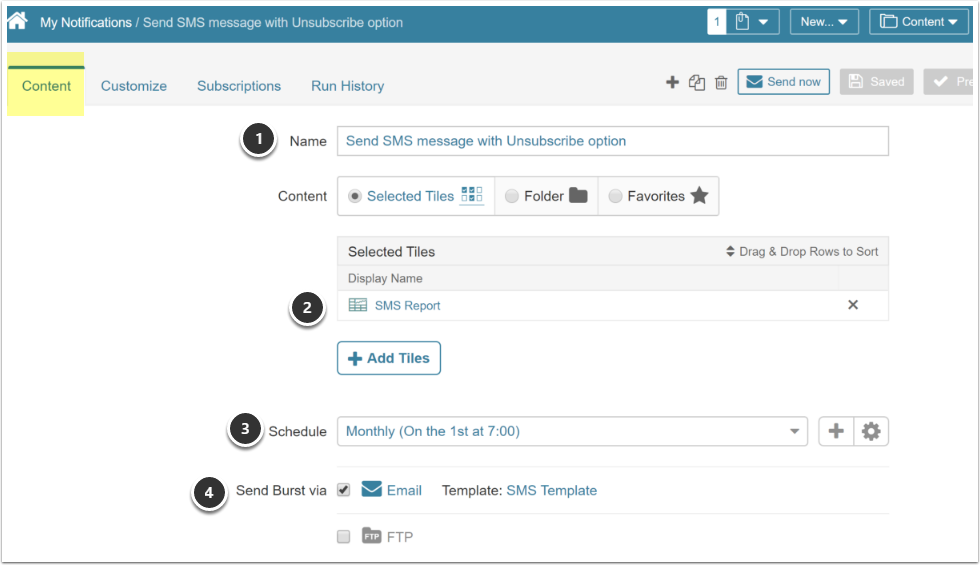This screenshot has width=980, height=565.
Task: Select the Folder radio option
Action: (512, 196)
